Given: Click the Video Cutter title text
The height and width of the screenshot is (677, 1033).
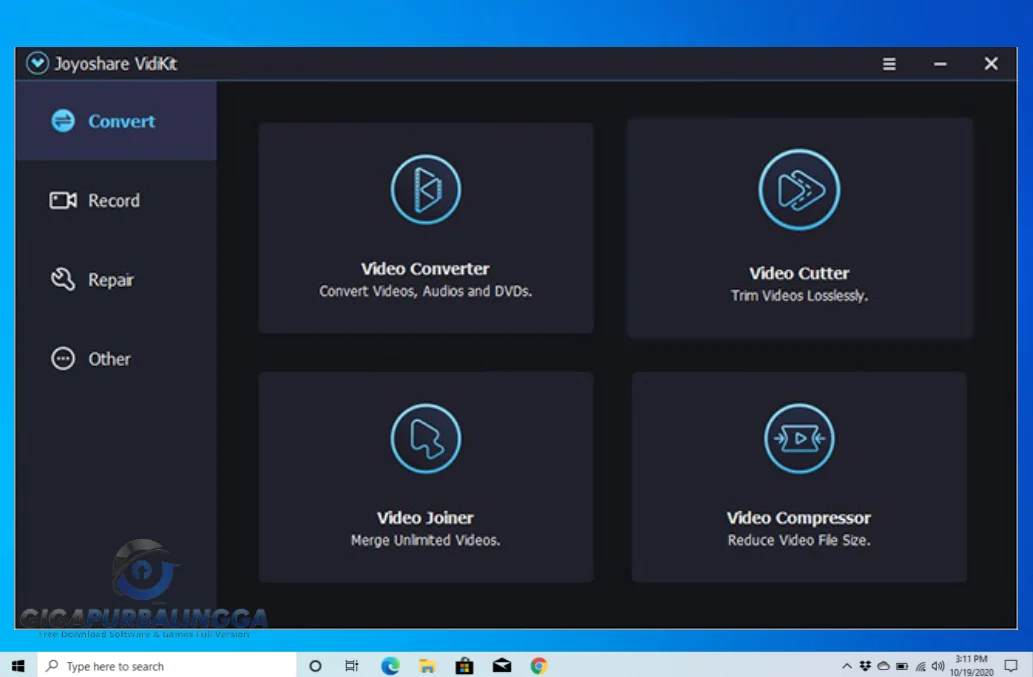Looking at the screenshot, I should coord(799,273).
